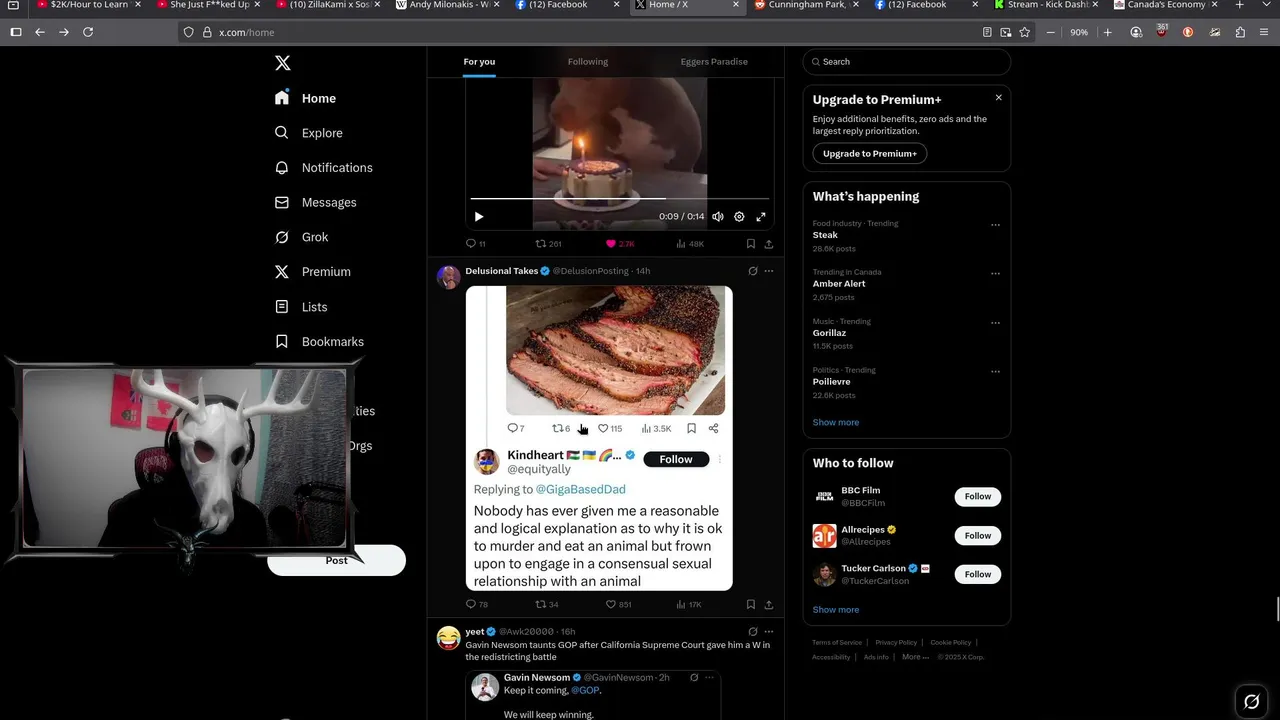Expand video to fullscreen
This screenshot has width=1280, height=720.
761,217
